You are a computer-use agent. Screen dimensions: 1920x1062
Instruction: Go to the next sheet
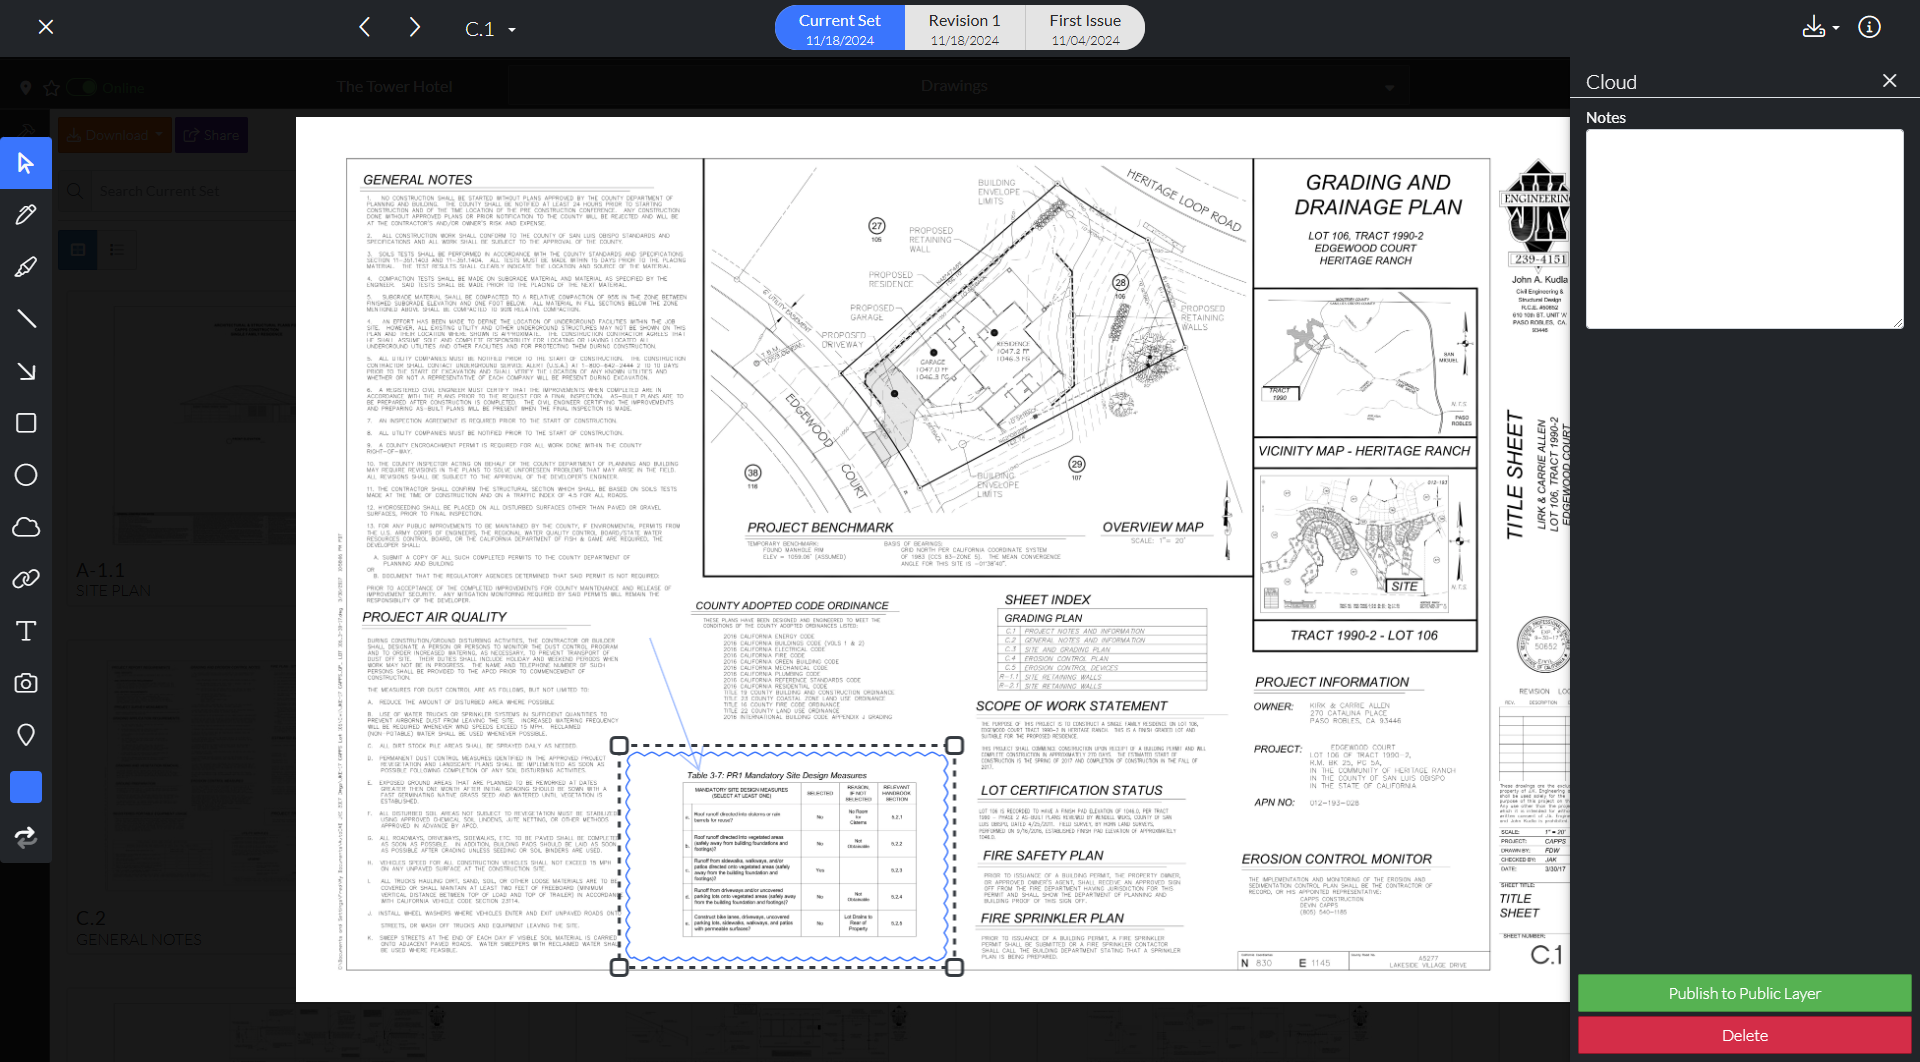[x=414, y=27]
